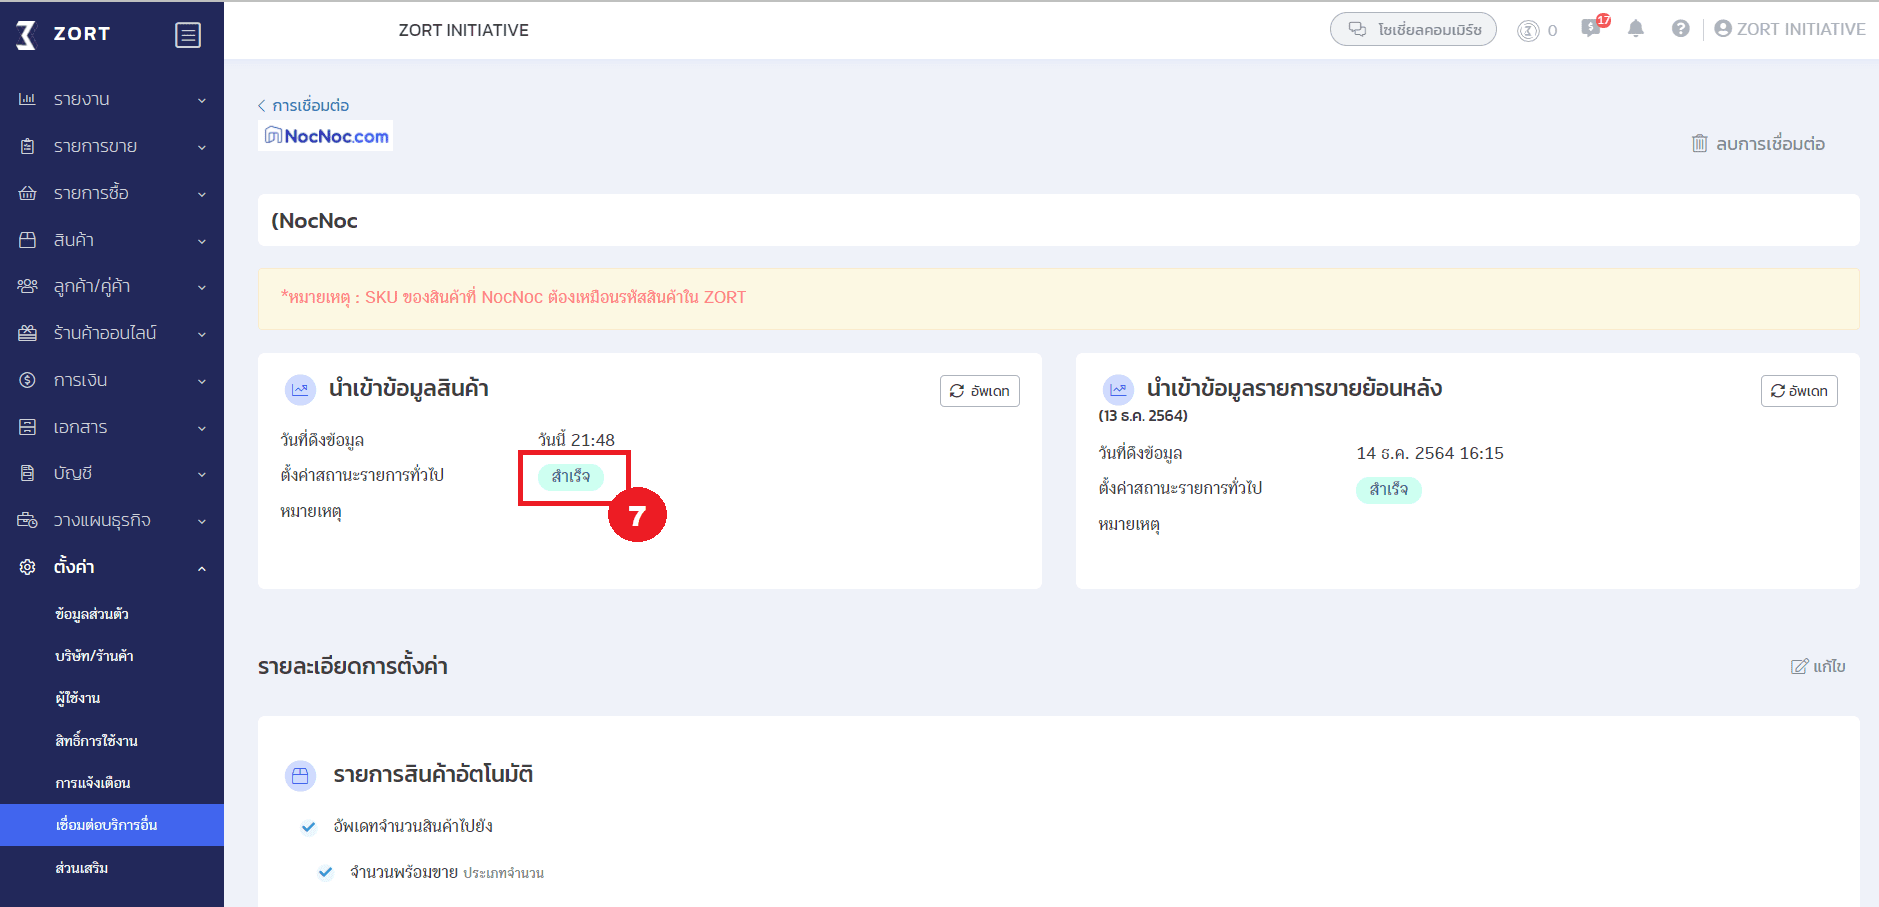
Task: Toggle the อัพเดทจำนวนสินค้าไปยัง checkmark
Action: [x=309, y=827]
